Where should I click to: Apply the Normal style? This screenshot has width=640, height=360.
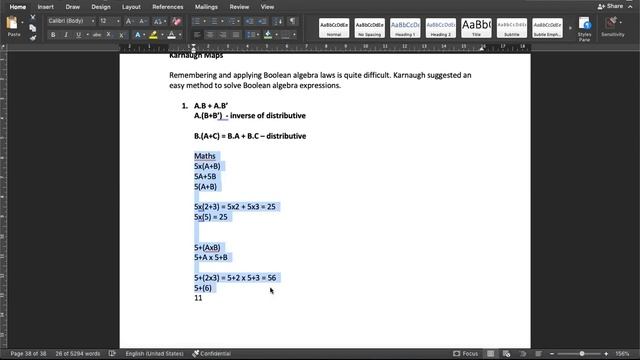tap(334, 28)
